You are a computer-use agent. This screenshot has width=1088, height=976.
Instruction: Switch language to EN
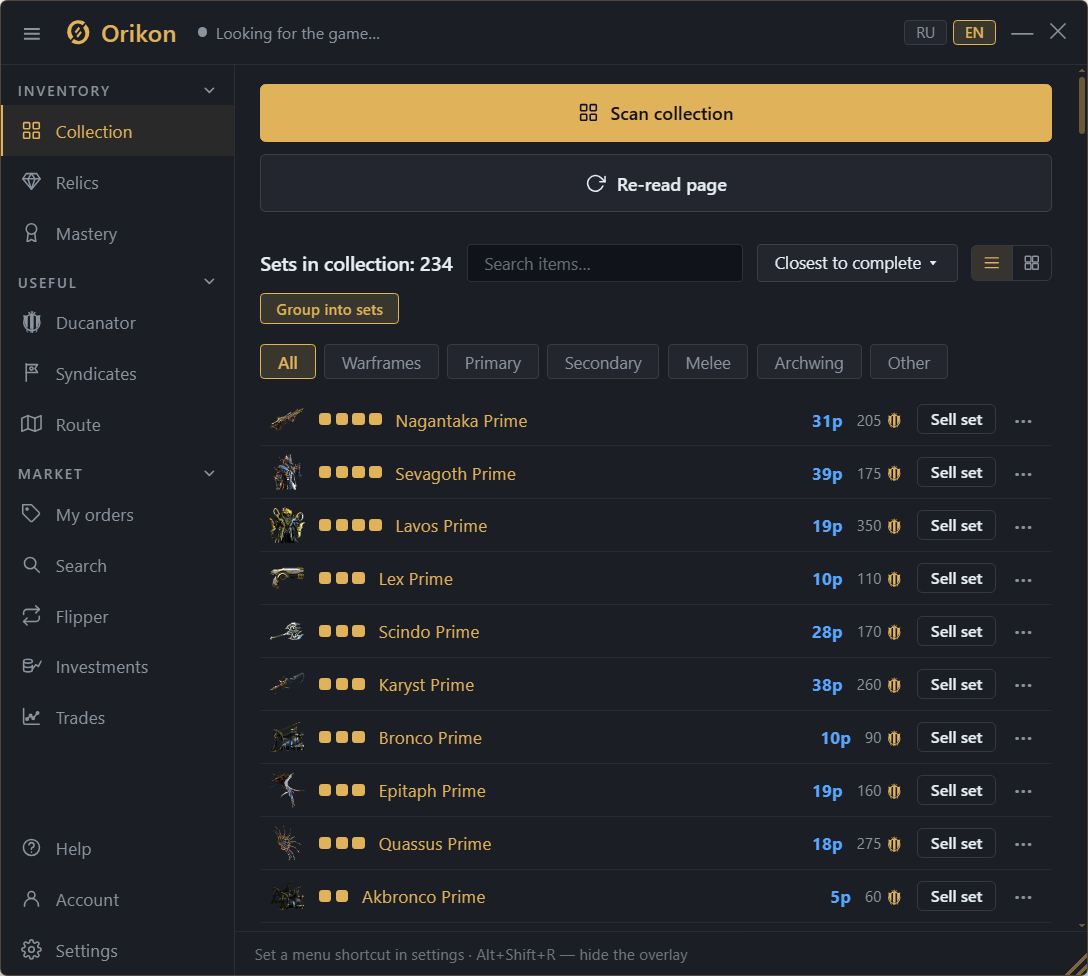point(974,33)
